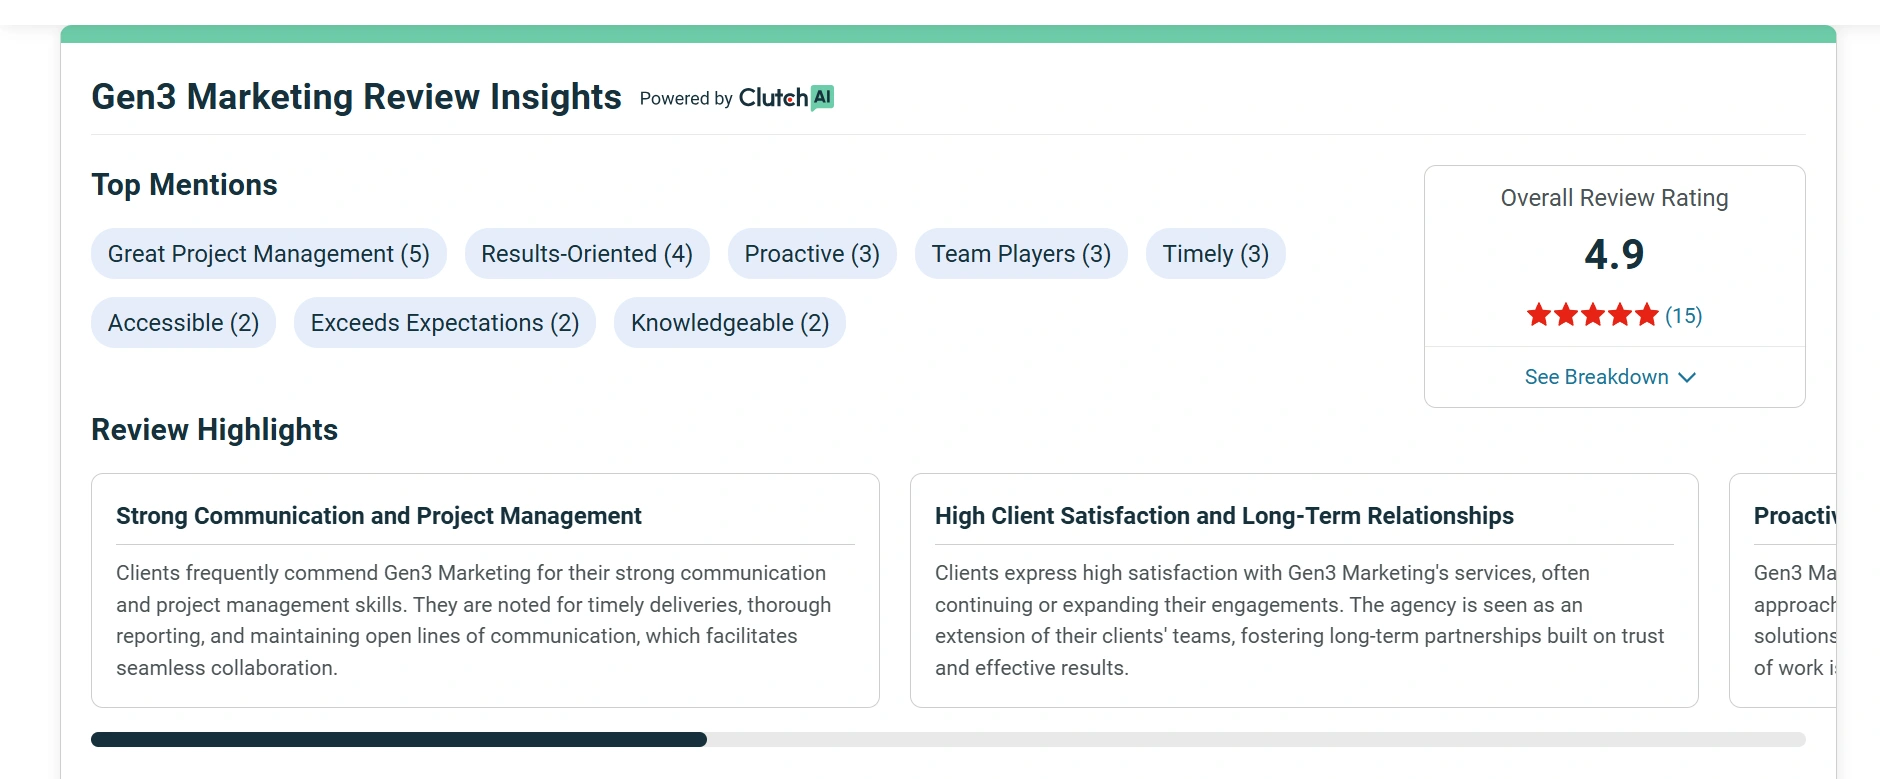The height and width of the screenshot is (779, 1880).
Task: Click the (15) review count
Action: (x=1684, y=316)
